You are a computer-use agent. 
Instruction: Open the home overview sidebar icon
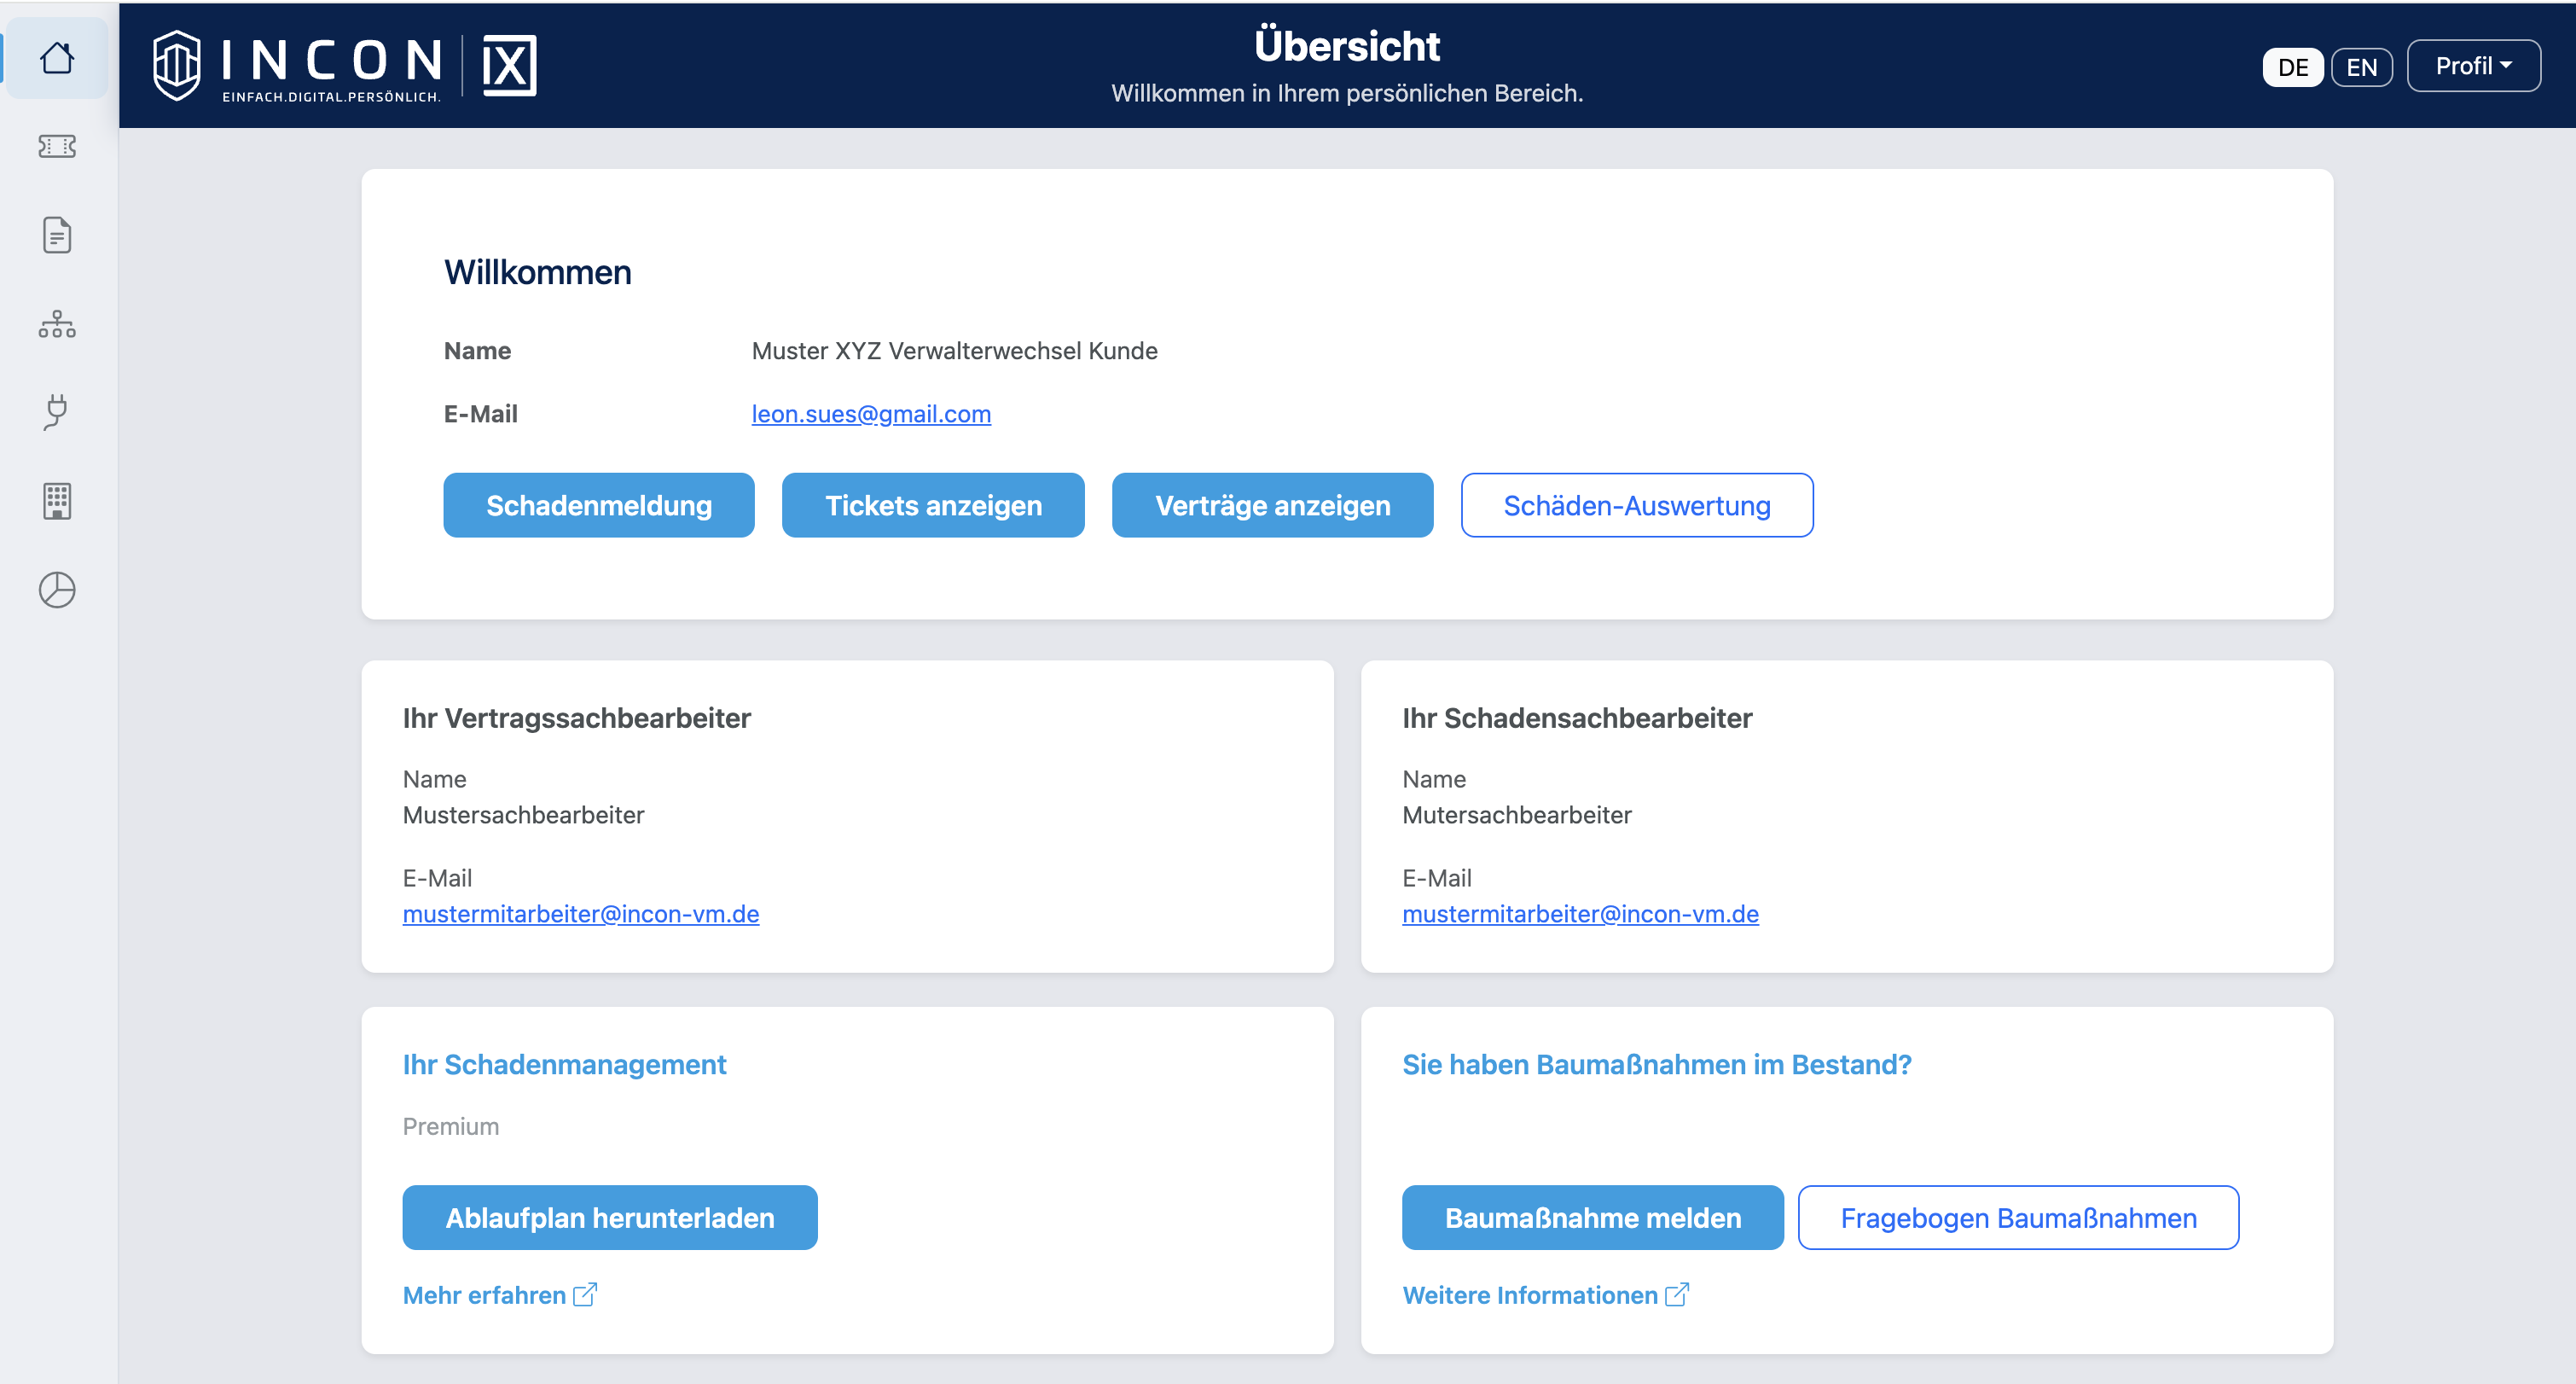(x=57, y=58)
